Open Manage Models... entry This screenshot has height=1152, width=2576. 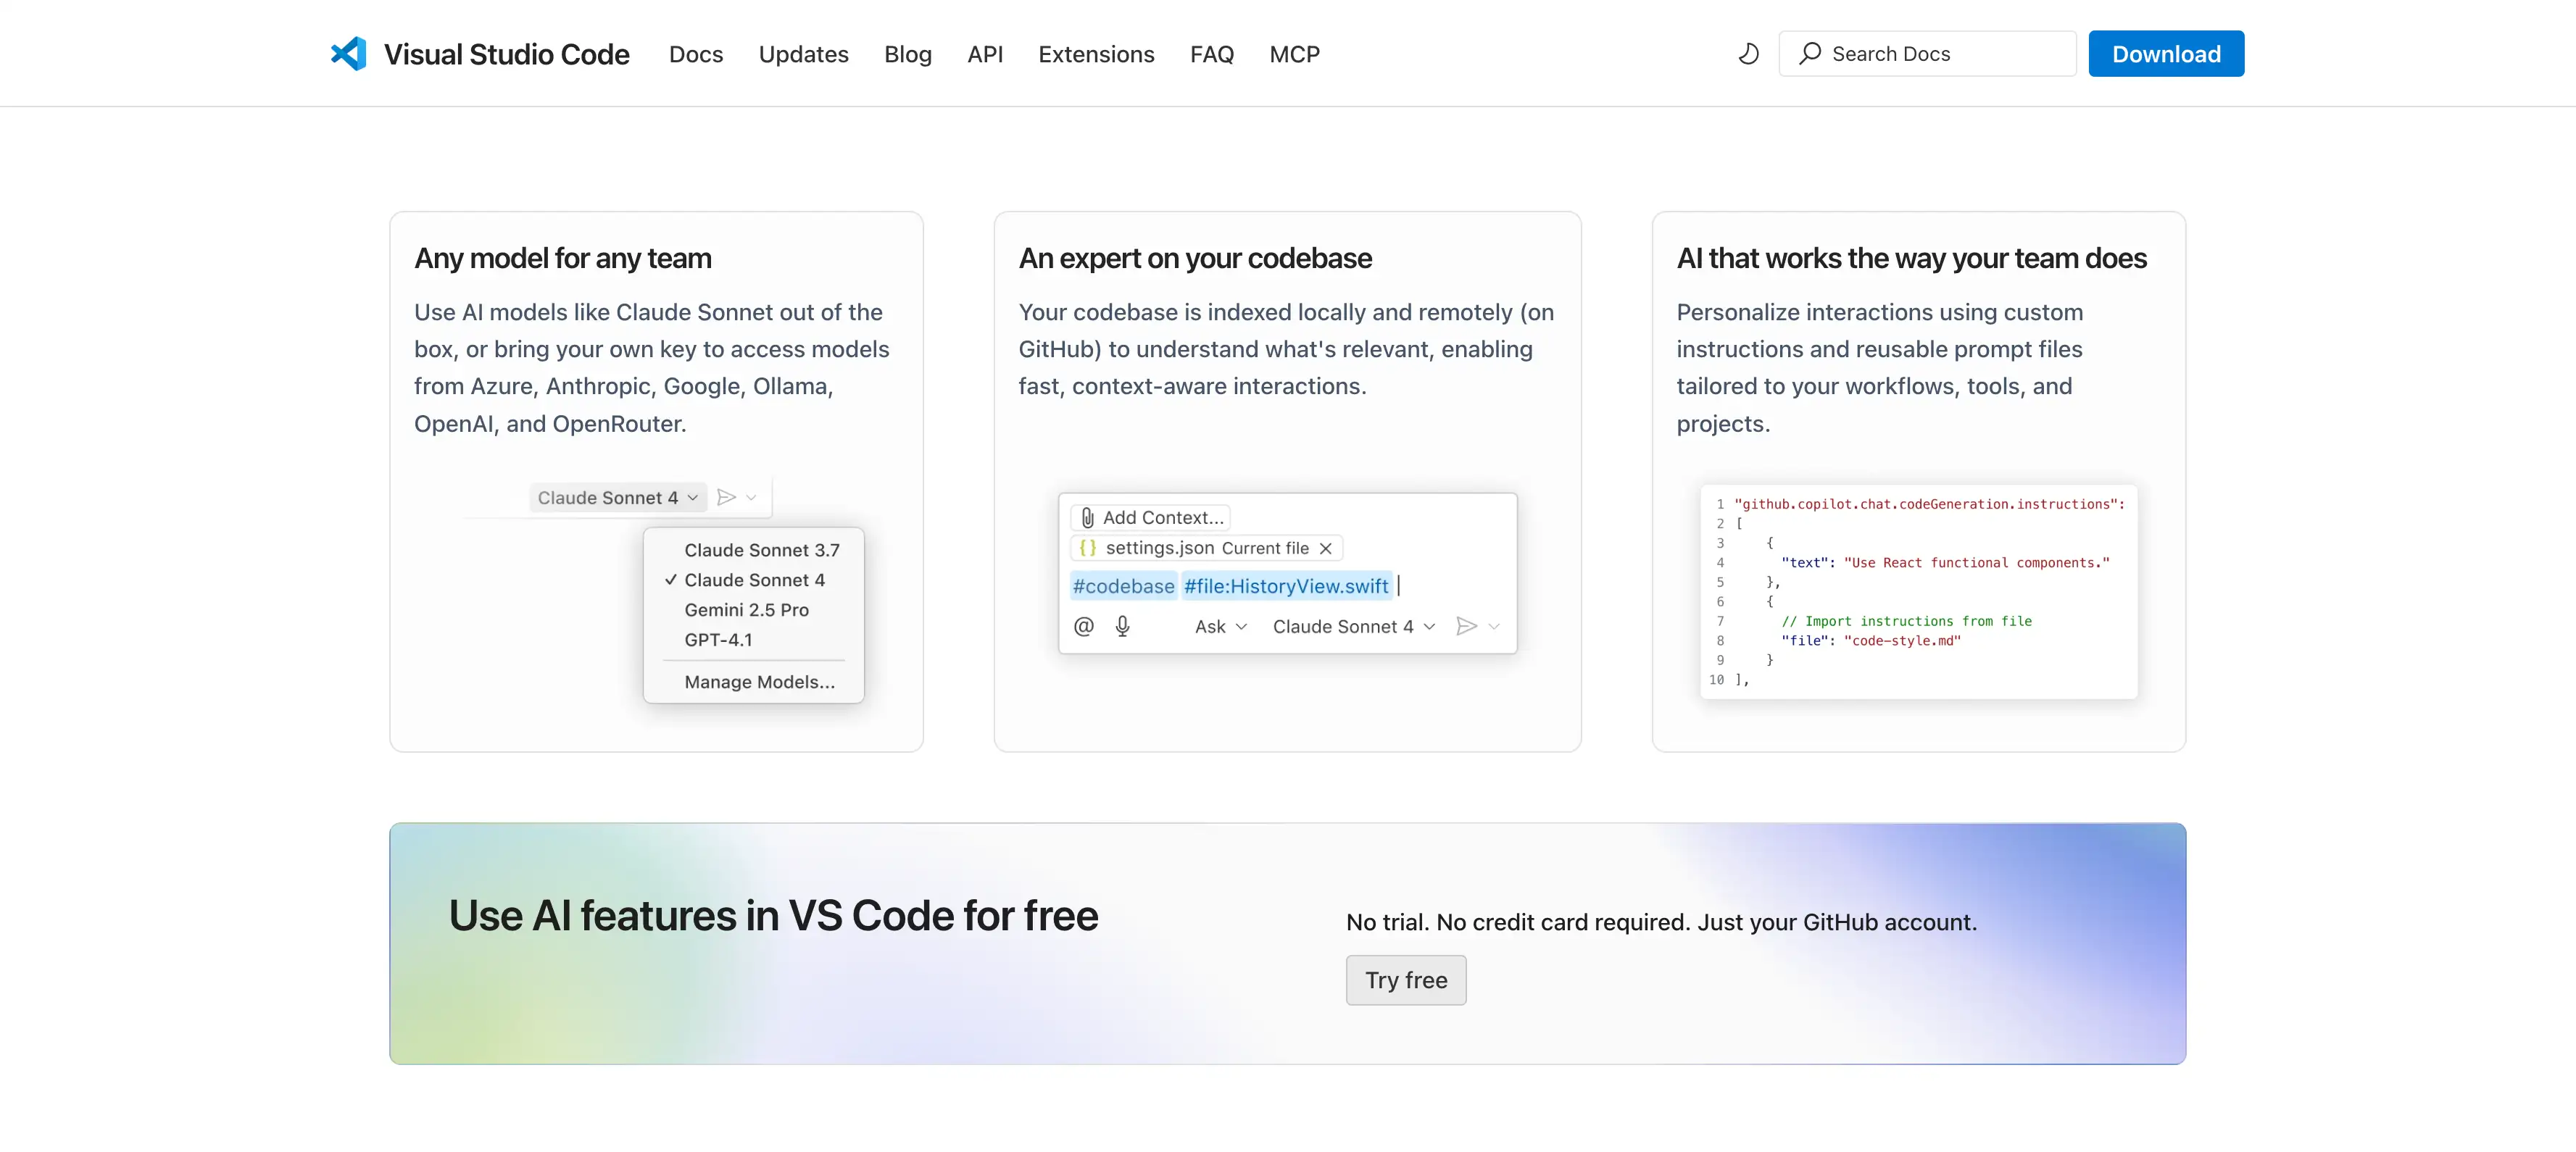(x=759, y=682)
